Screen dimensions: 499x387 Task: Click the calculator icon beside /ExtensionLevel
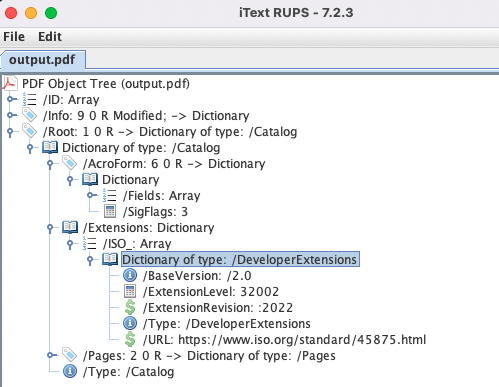[x=130, y=292]
